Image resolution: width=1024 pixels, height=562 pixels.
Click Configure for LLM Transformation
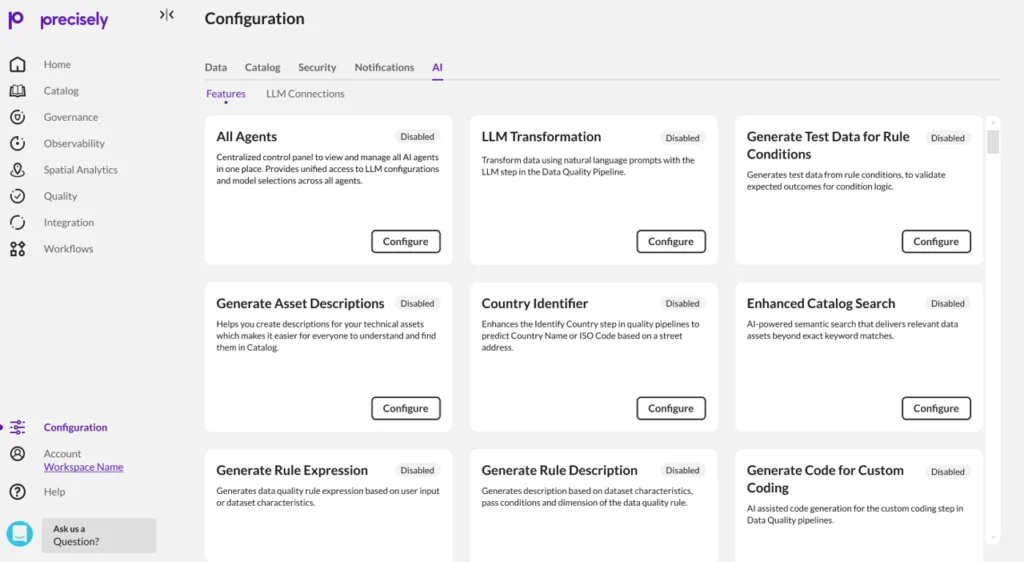pos(670,242)
